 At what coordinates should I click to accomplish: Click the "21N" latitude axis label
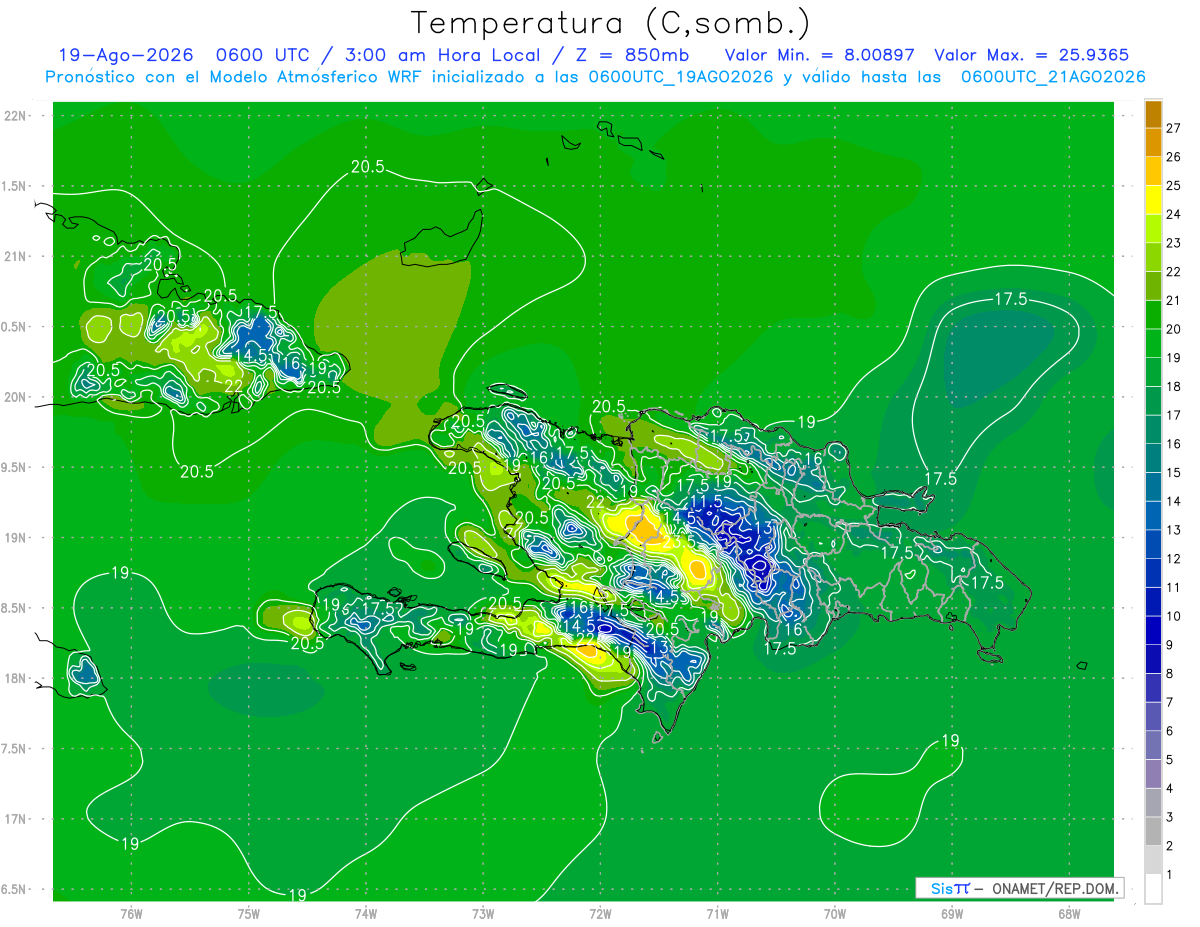pyautogui.click(x=15, y=256)
